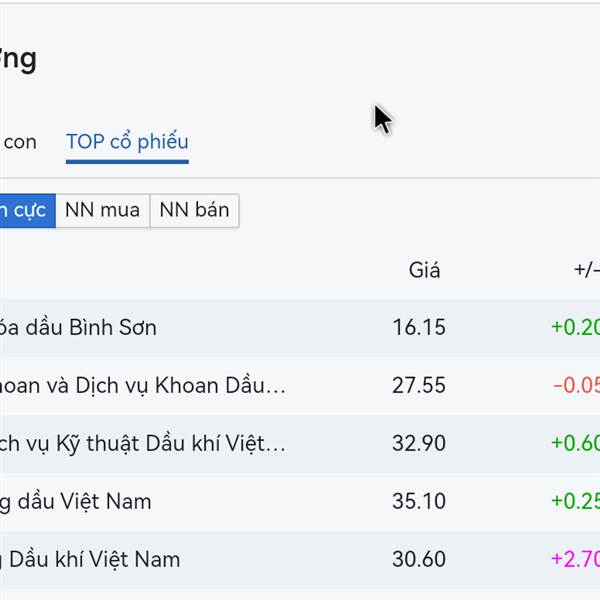Open the Dầu khí Việt Nam stock
Viewport: 600px width, 600px height.
point(90,559)
